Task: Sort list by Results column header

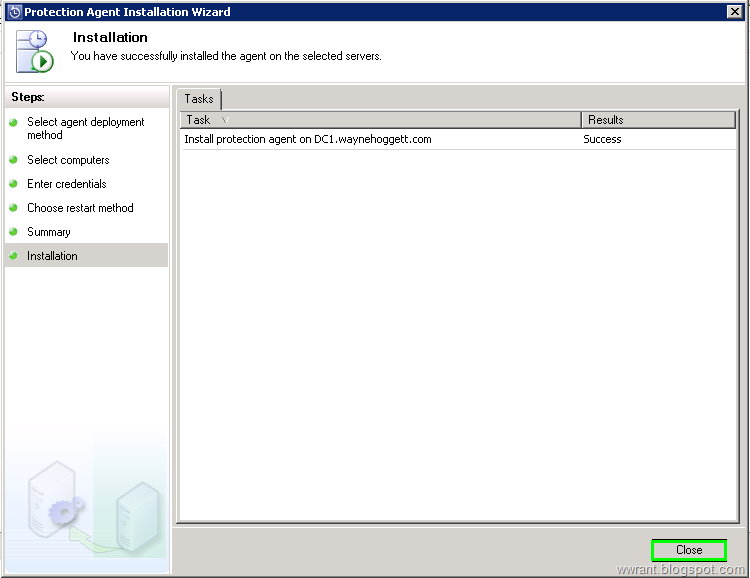Action: [658, 120]
